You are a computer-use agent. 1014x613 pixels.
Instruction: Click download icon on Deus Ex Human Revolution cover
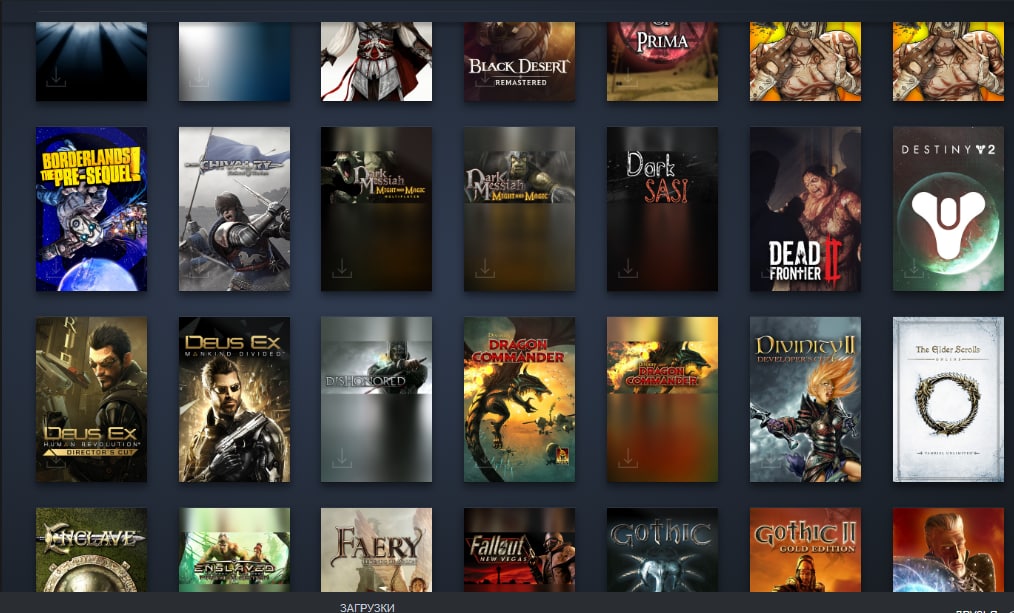56,458
